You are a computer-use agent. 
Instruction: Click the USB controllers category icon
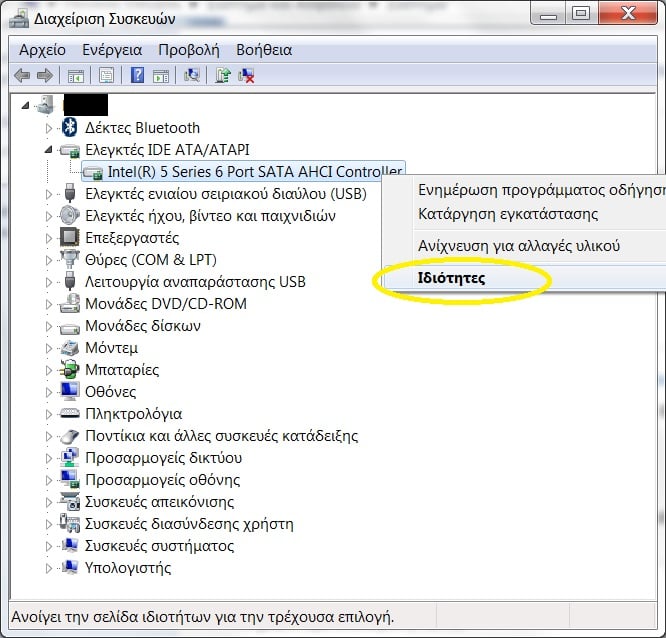70,193
